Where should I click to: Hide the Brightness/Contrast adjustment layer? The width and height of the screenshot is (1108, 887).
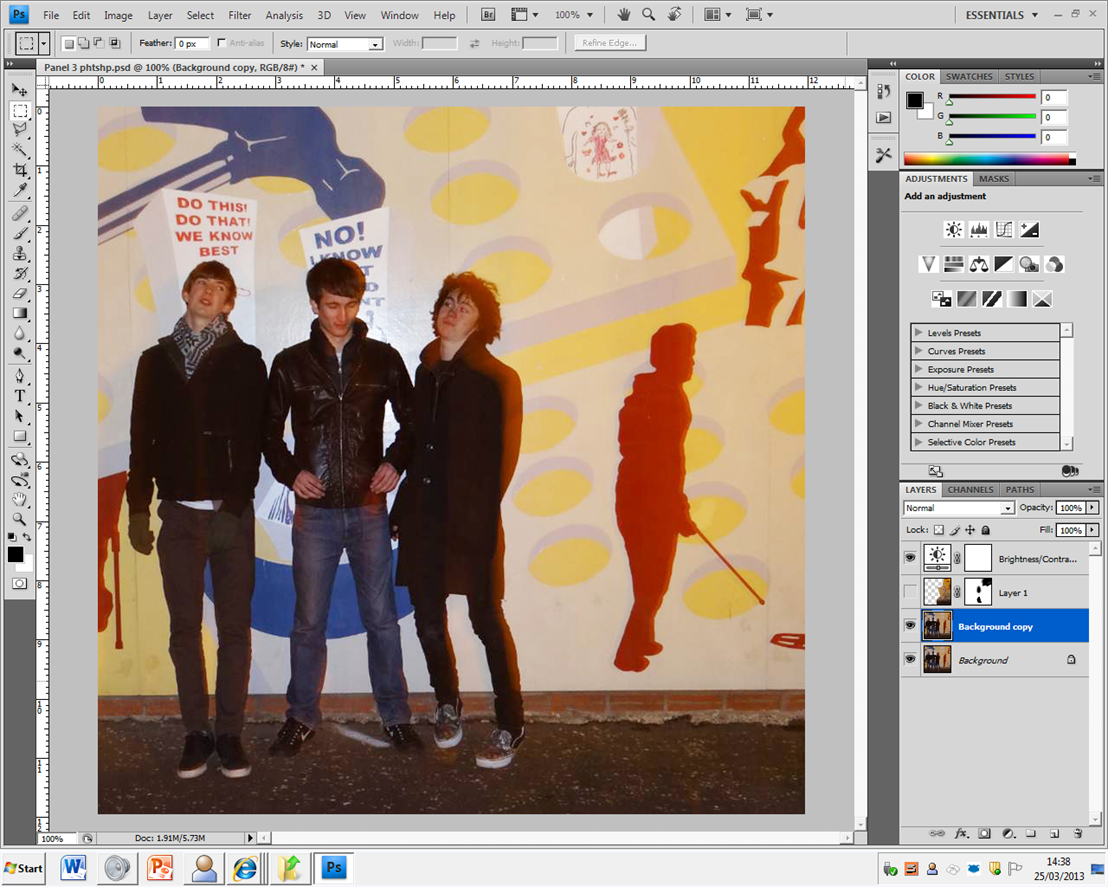(x=910, y=557)
